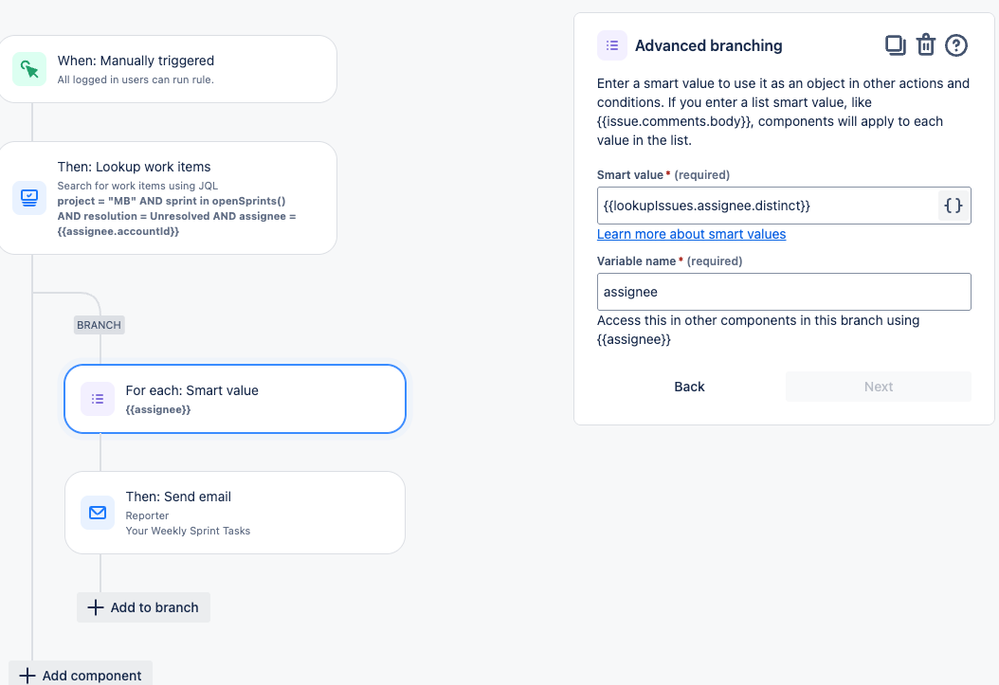Viewport: 999px width, 685px height.
Task: Open the smart value curly braces picker
Action: pyautogui.click(x=954, y=205)
